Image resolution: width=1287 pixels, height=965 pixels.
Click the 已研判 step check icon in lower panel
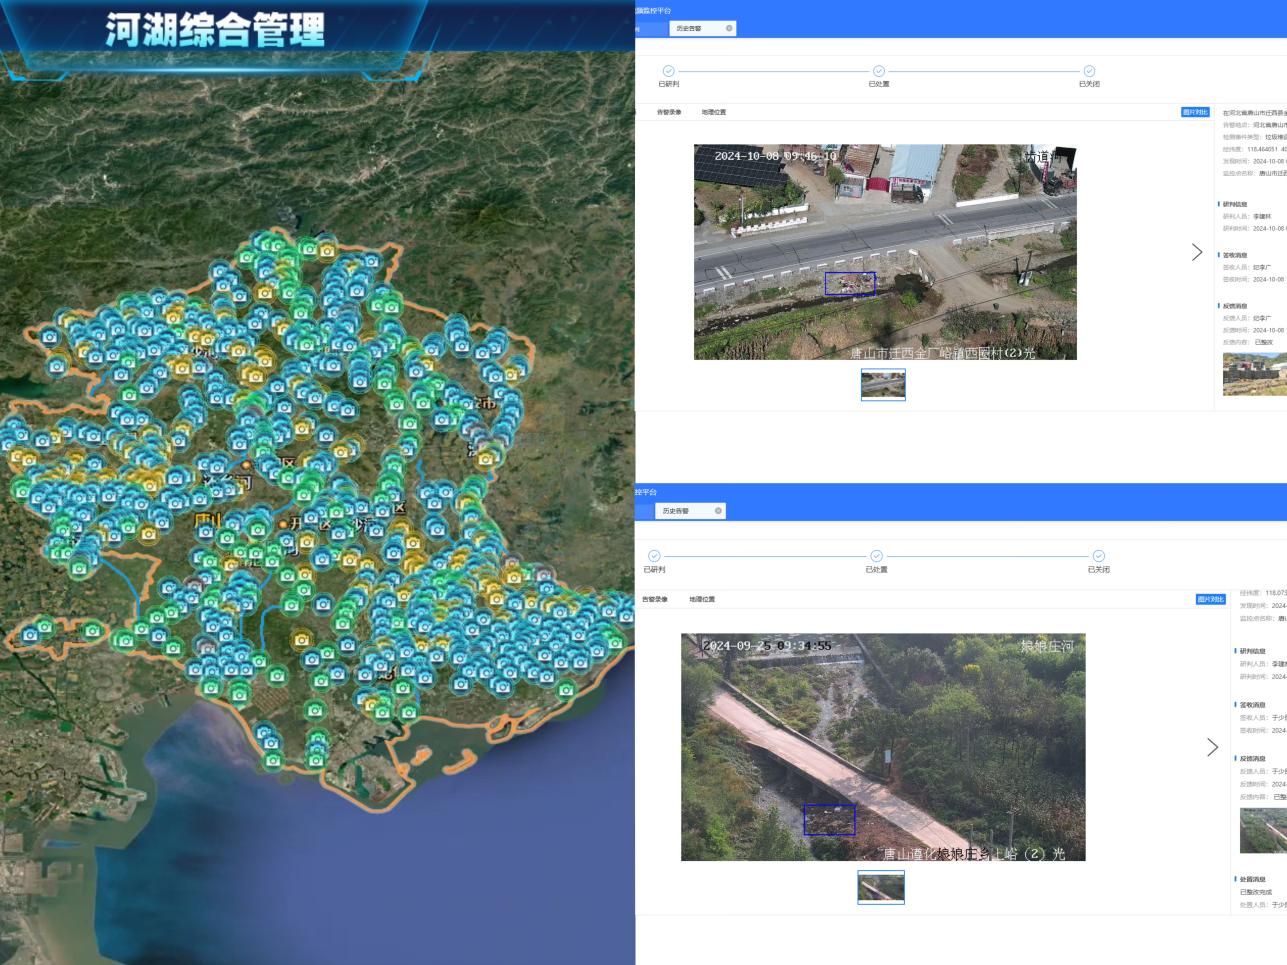point(654,556)
